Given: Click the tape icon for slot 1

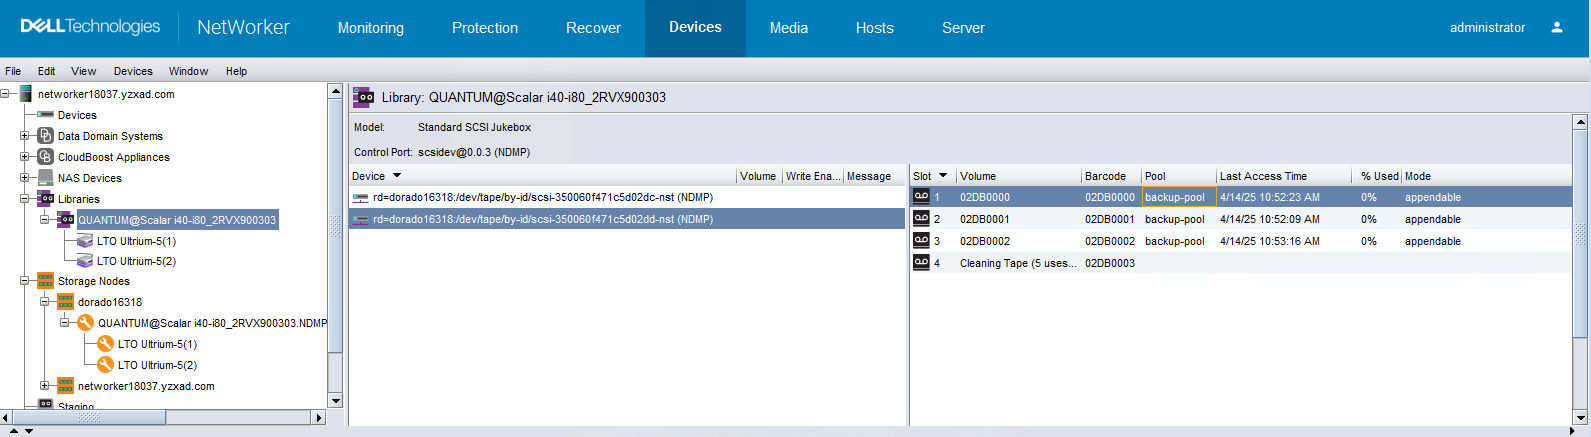Looking at the screenshot, I should [921, 197].
